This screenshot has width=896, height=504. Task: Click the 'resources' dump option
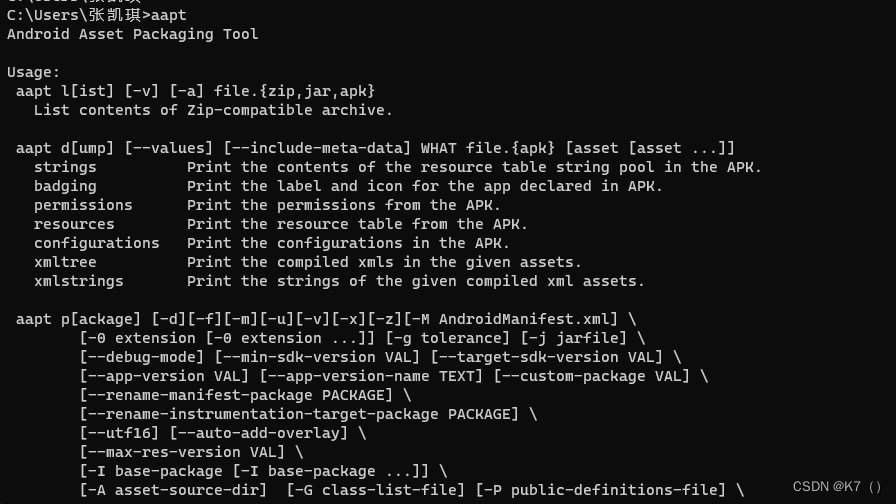[x=74, y=224]
